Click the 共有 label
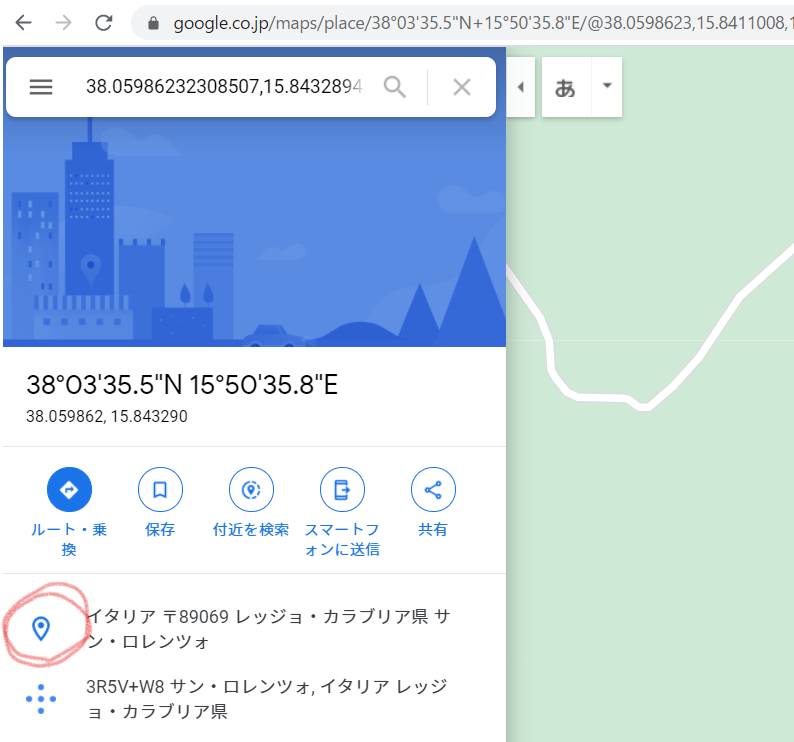 (x=433, y=530)
